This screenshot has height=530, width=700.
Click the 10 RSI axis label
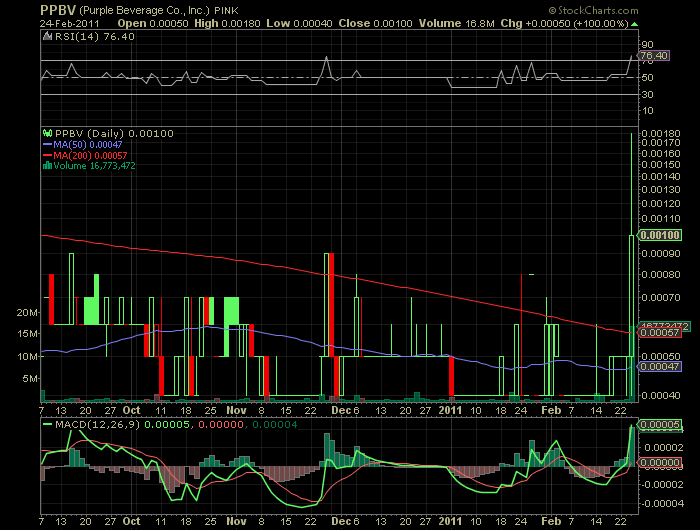(x=647, y=111)
